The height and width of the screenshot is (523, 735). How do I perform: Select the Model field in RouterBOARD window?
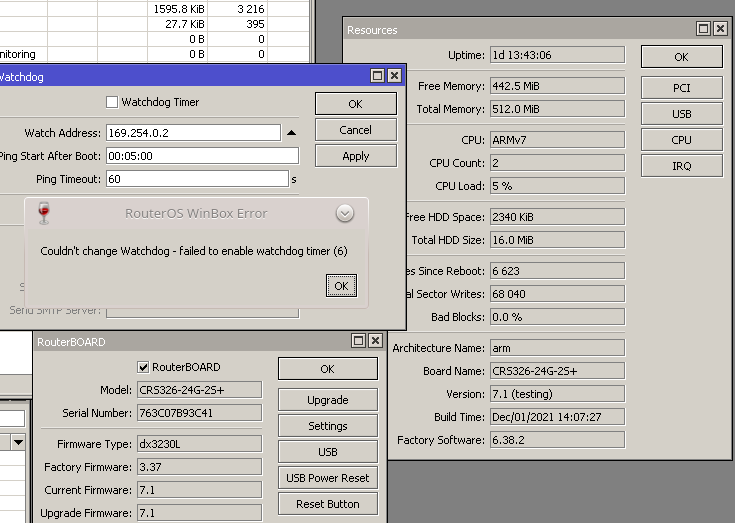pyautogui.click(x=199, y=389)
